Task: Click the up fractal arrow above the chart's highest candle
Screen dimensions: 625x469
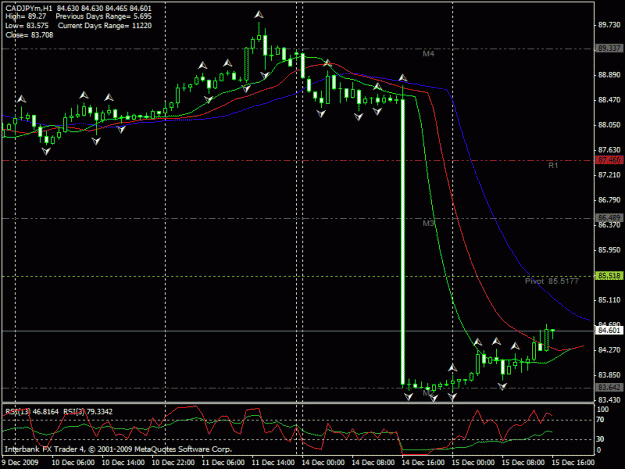Action: click(x=259, y=15)
